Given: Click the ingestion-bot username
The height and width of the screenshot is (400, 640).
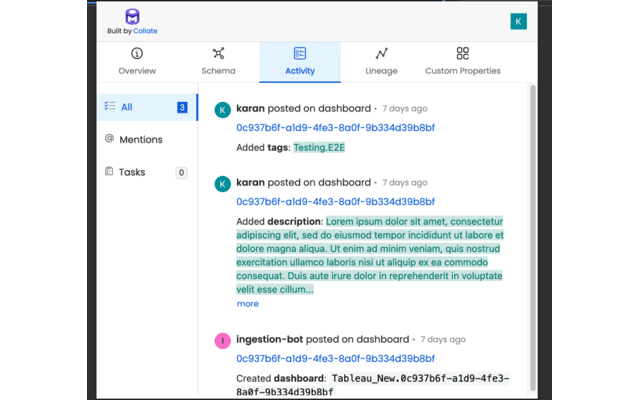Looking at the screenshot, I should click(x=270, y=339).
